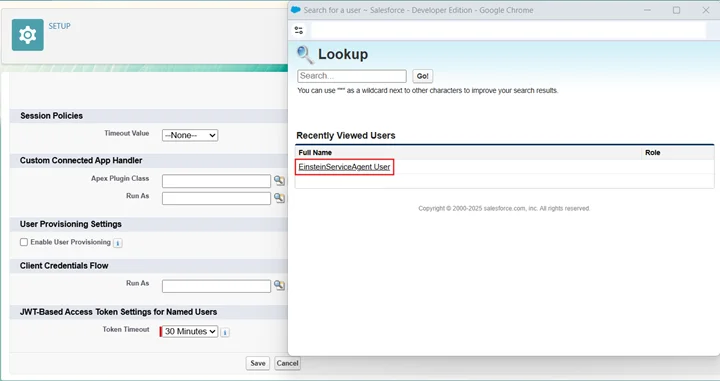Click the SETUP label

tap(60, 26)
